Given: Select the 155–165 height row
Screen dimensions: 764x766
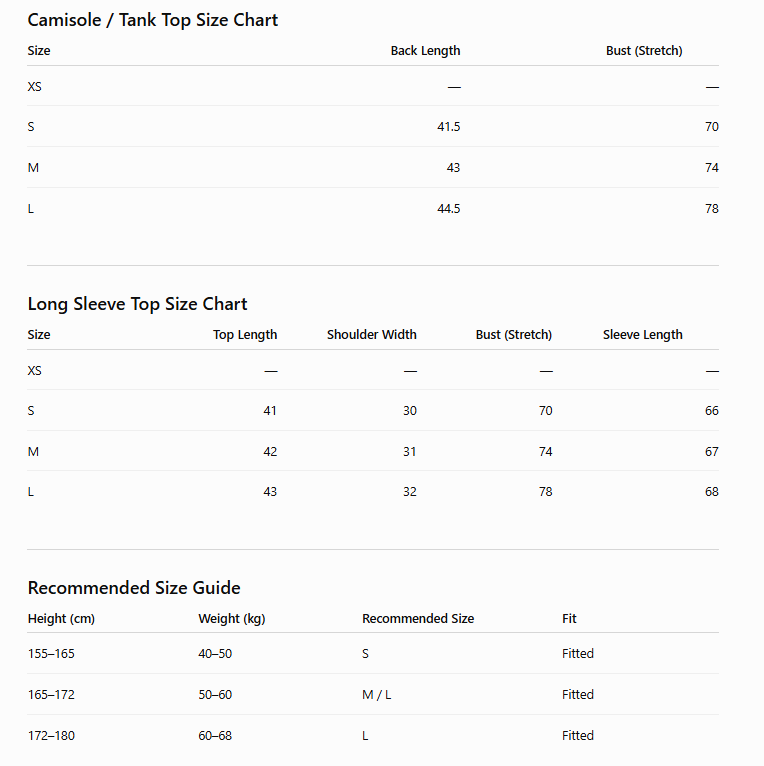Looking at the screenshot, I should click(373, 654).
